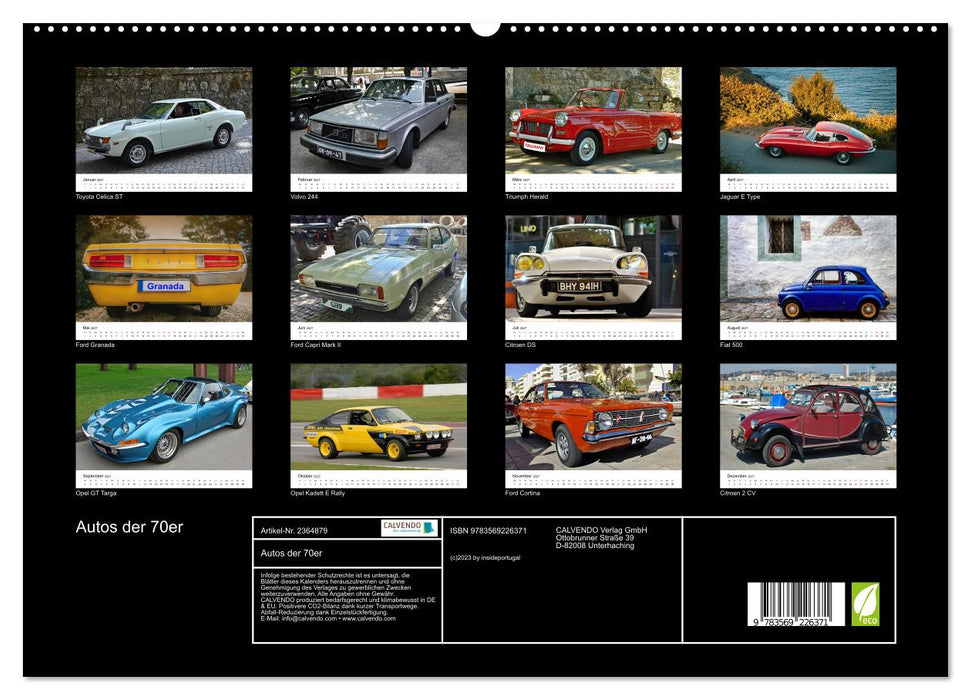Click the December calendar strip under 2 CV
Image resolution: width=971 pixels, height=700 pixels.
tap(808, 479)
